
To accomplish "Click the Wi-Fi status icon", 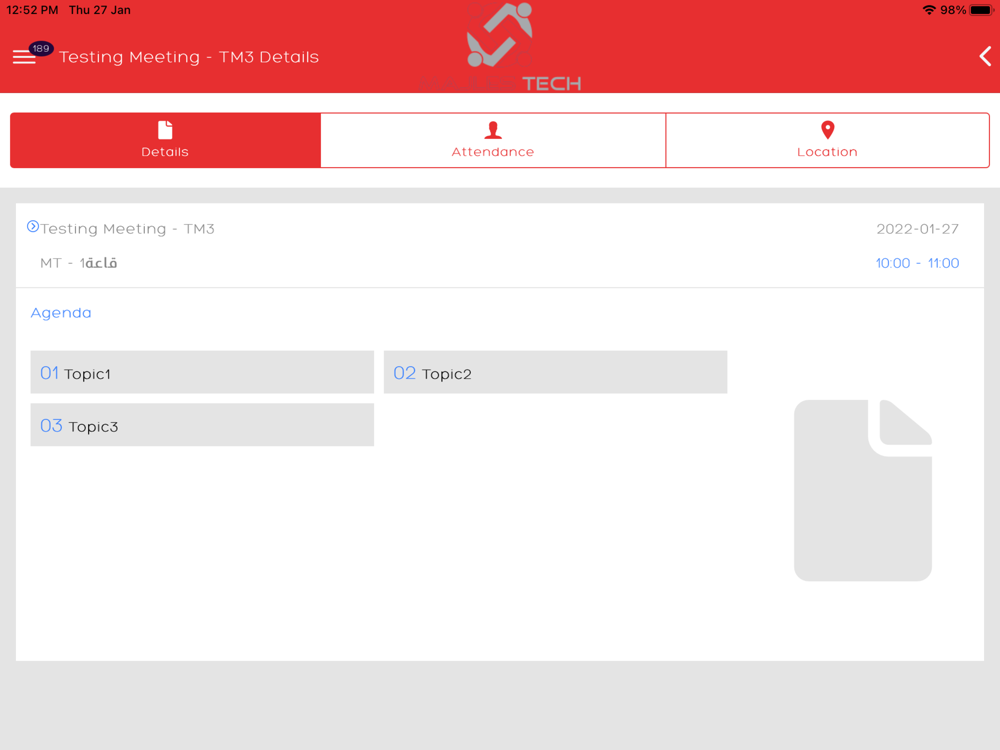I will (929, 10).
